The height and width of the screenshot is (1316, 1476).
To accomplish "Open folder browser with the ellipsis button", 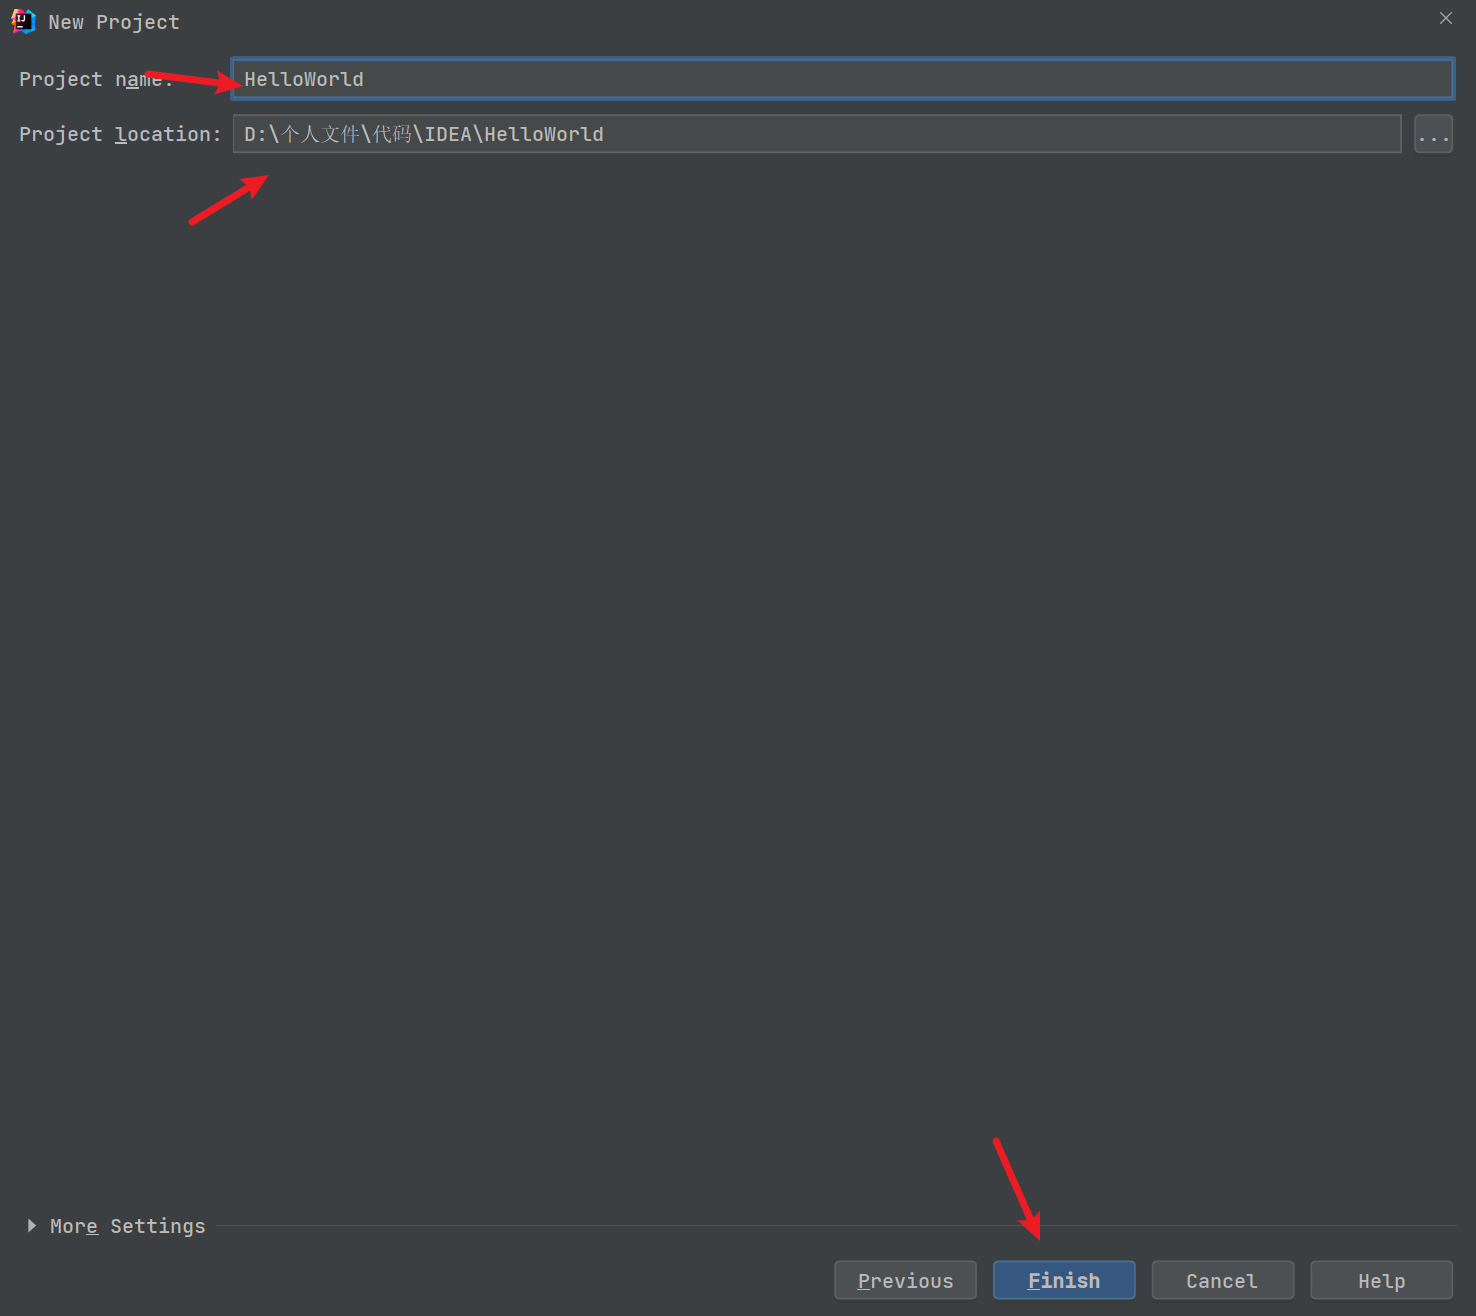I will pos(1433,134).
